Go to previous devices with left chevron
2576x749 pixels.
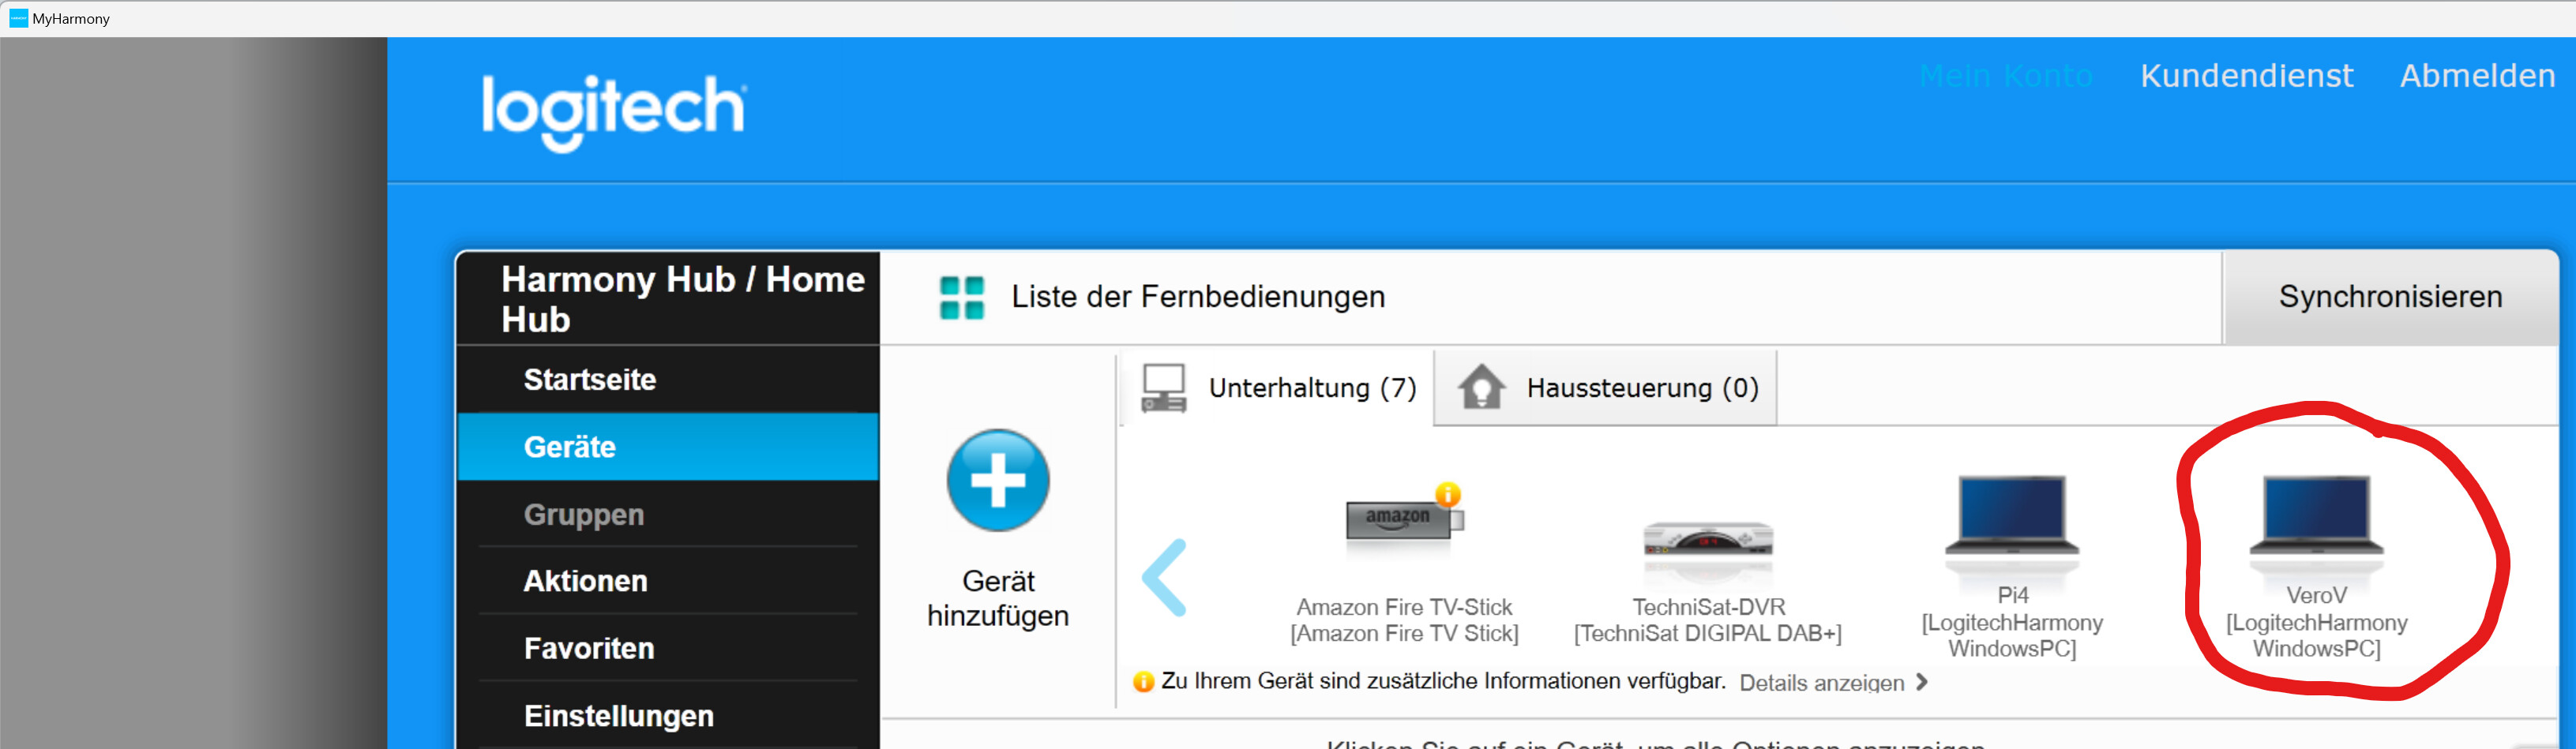(1165, 577)
